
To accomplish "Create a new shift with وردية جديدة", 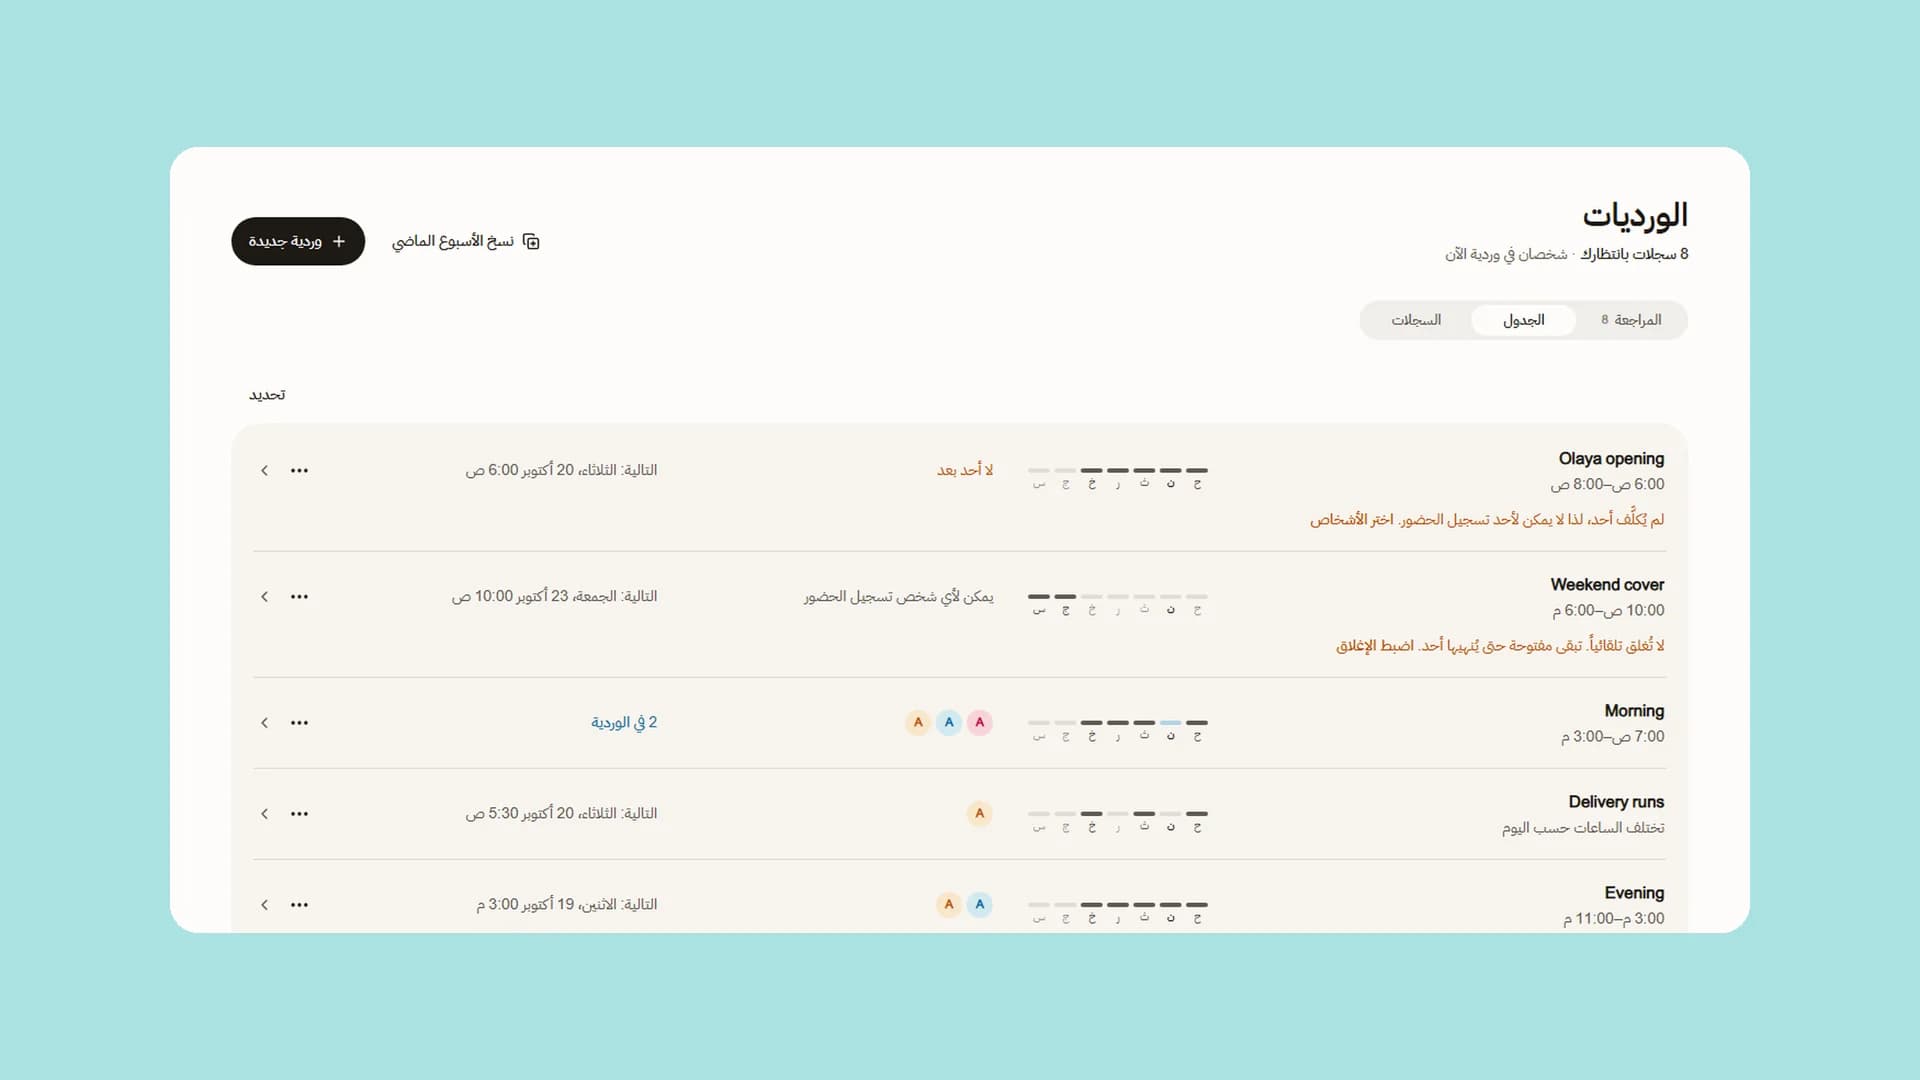I will 298,241.
